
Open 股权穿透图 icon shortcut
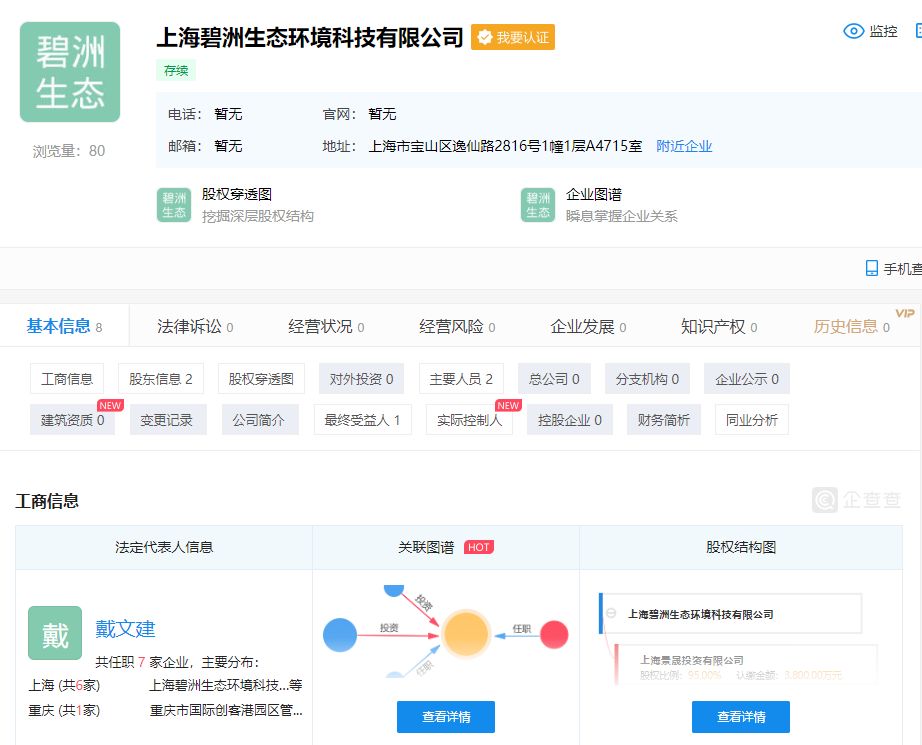click(x=173, y=204)
